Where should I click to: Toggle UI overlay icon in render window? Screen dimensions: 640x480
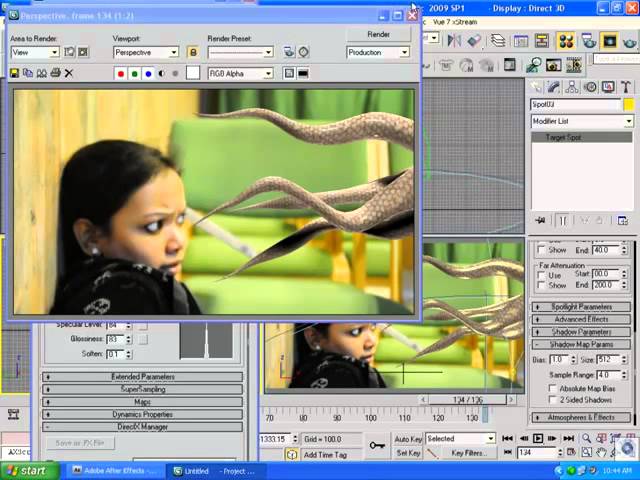[x=289, y=73]
